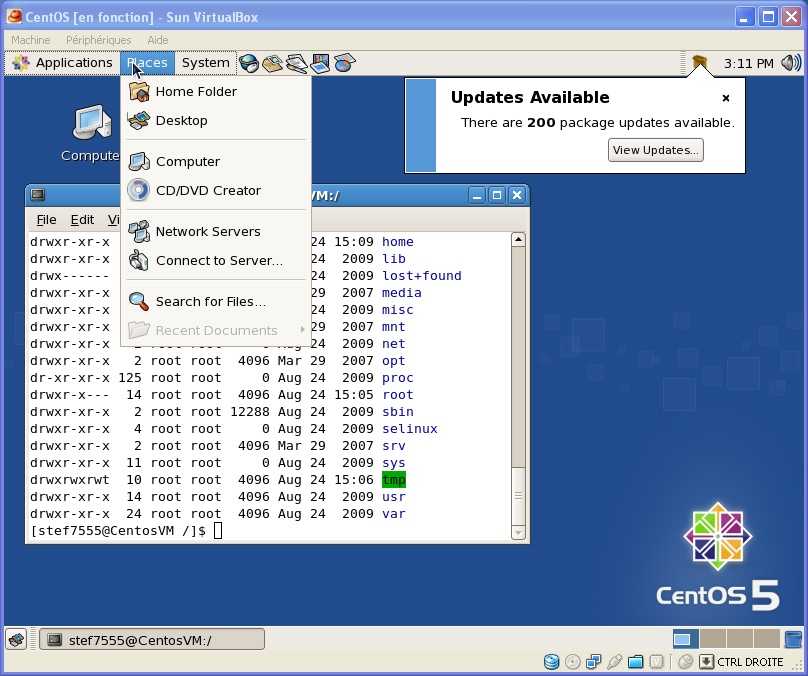808x676 pixels.
Task: Open the volume control speaker icon
Action: 791,63
